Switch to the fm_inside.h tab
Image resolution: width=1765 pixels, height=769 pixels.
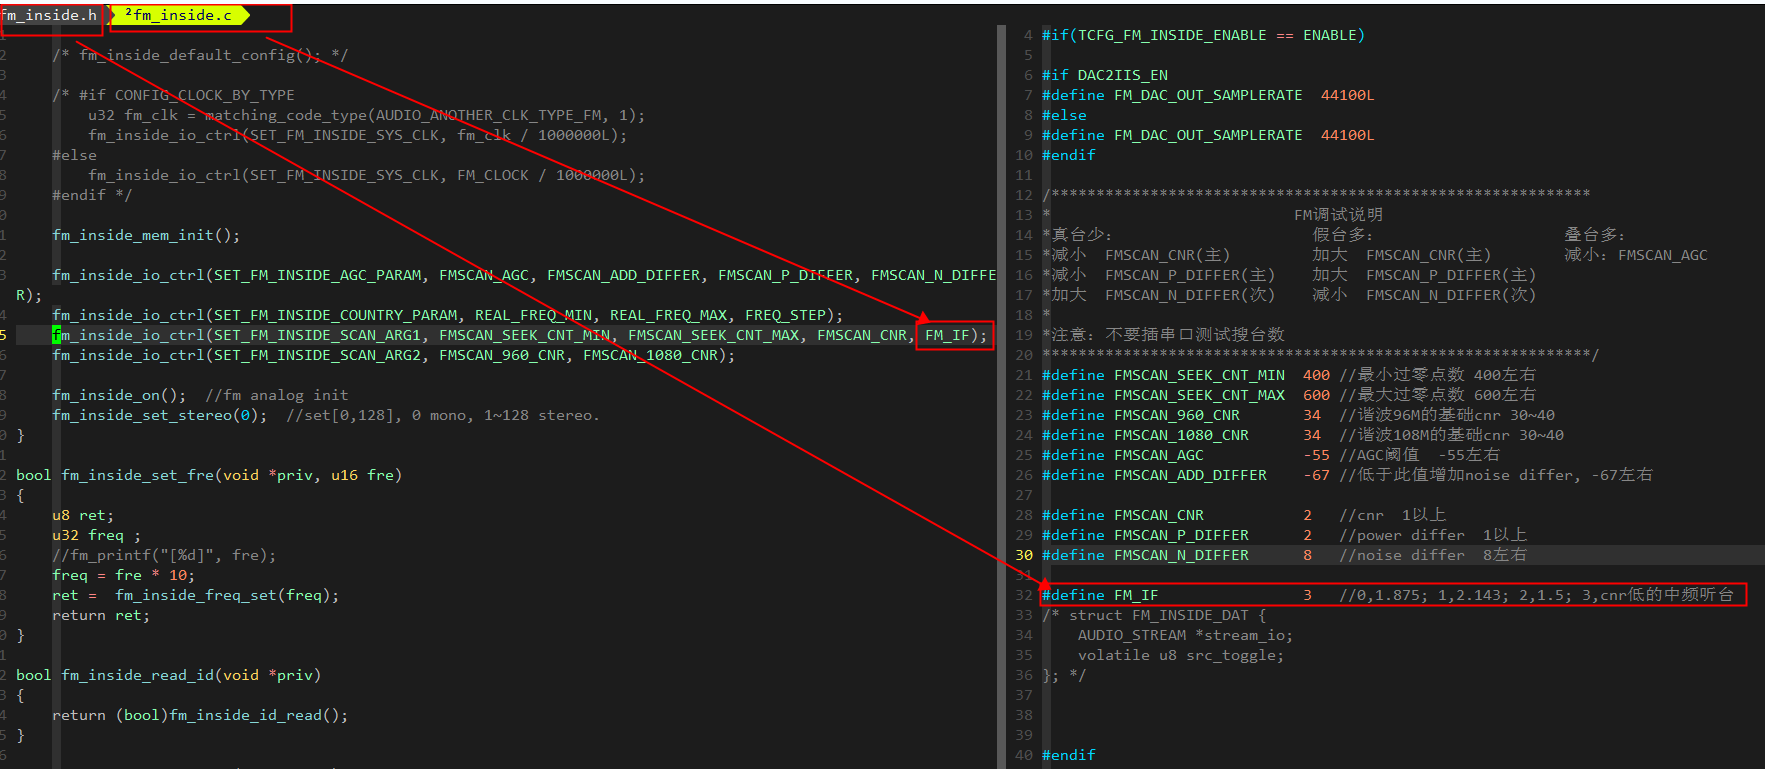[50, 15]
